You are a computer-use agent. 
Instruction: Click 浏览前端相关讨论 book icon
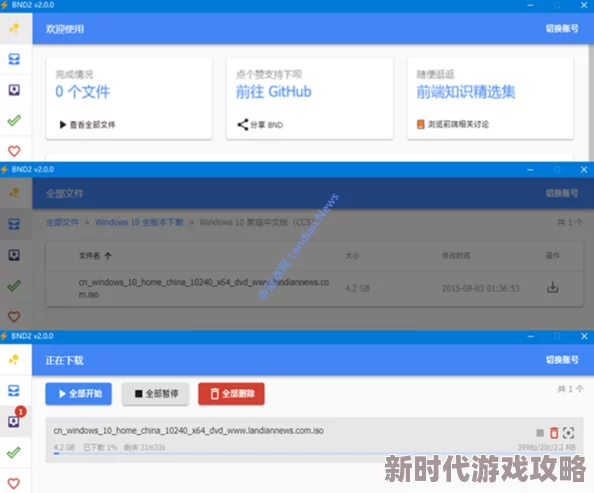tap(420, 124)
